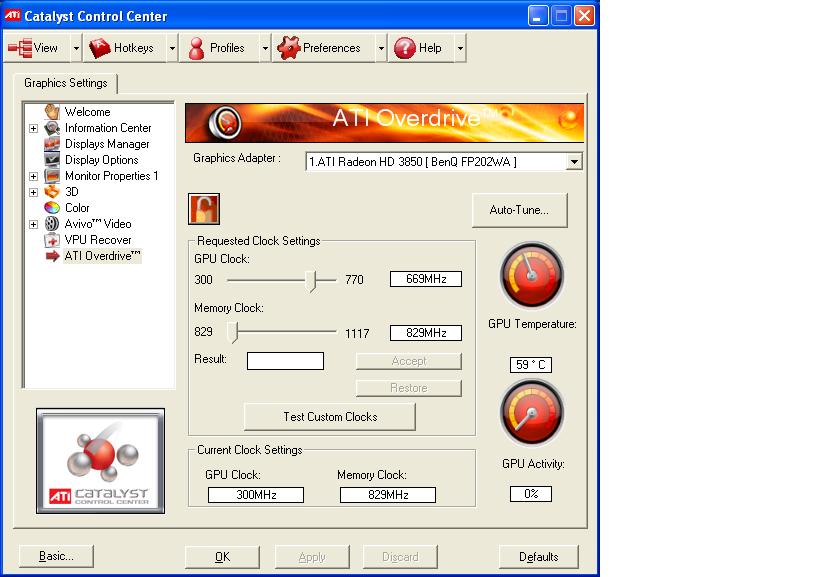Click the Monitor Properties 1 icon
The image size is (840, 577).
click(x=52, y=176)
